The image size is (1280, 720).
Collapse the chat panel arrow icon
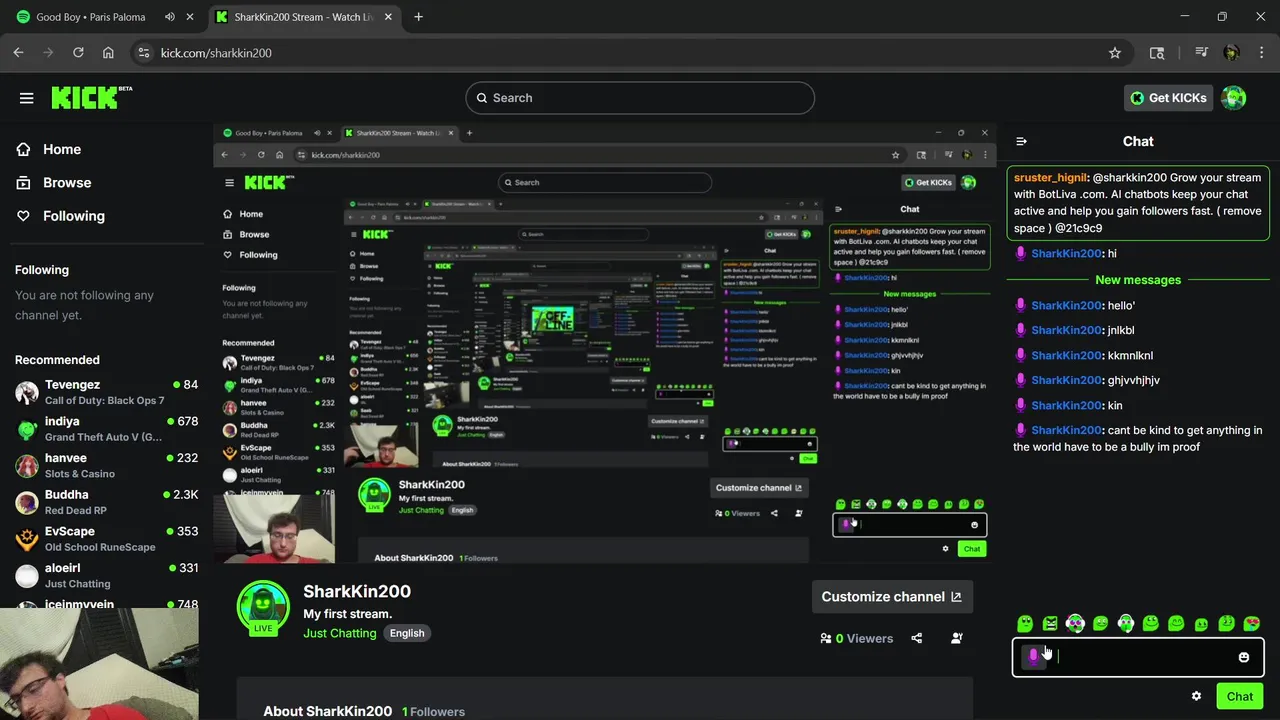[x=1021, y=142]
